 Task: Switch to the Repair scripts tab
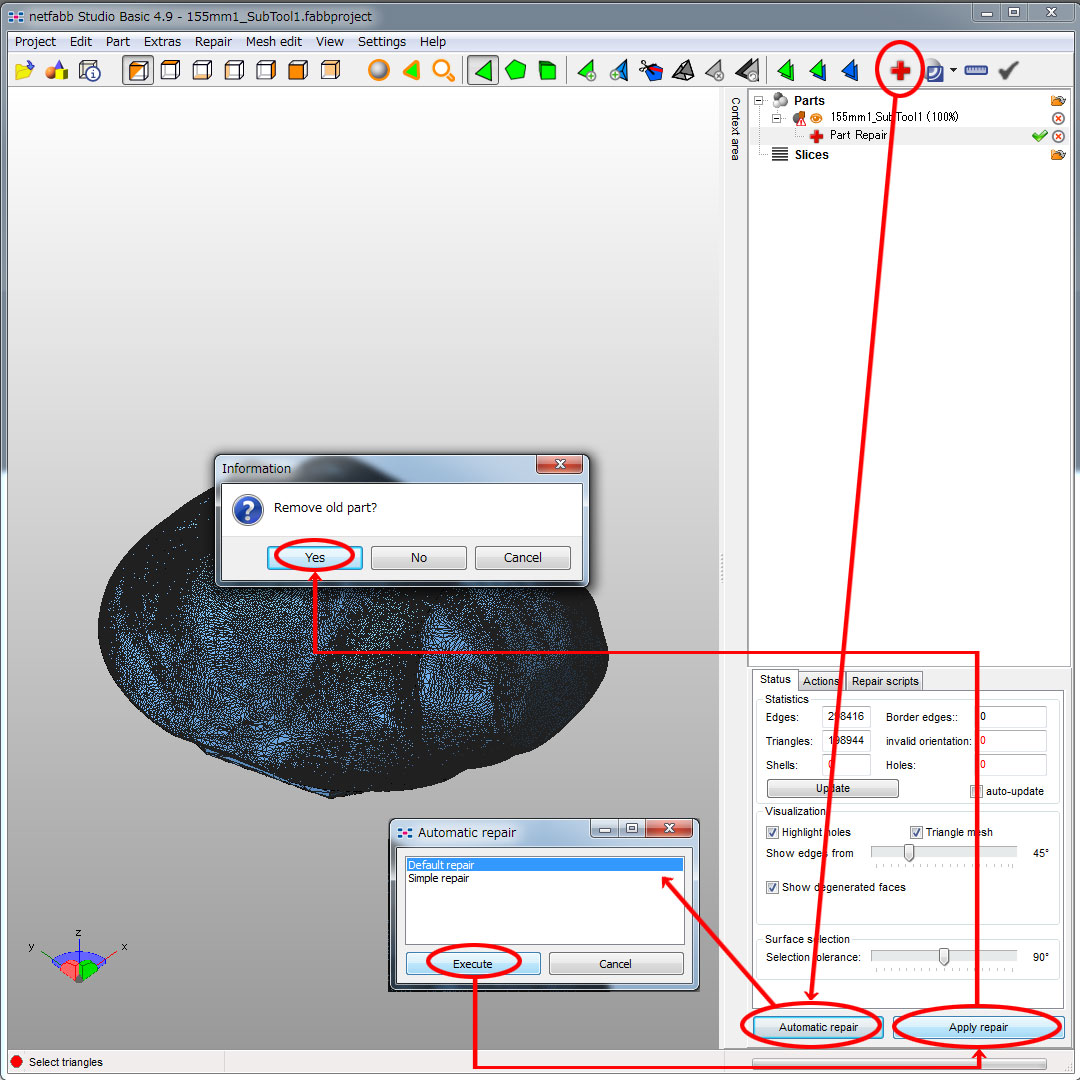tap(884, 681)
